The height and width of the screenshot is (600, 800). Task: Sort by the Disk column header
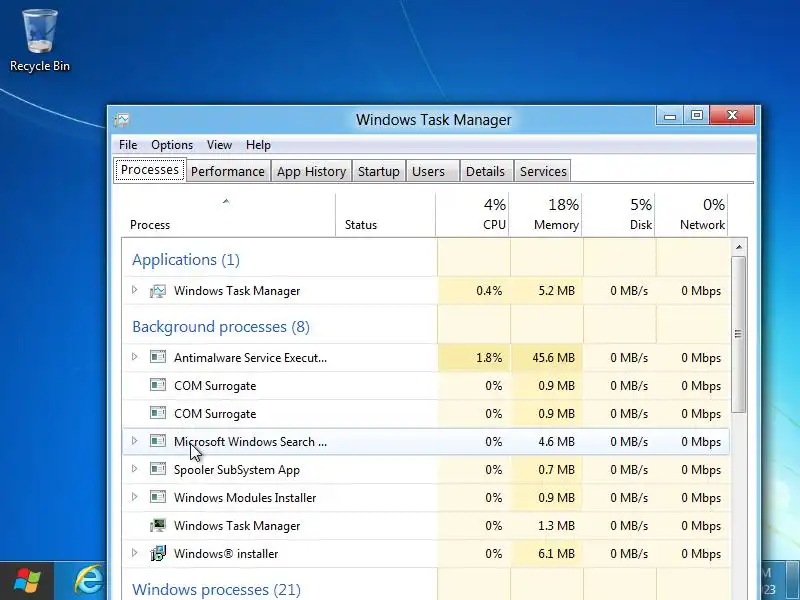click(618, 215)
